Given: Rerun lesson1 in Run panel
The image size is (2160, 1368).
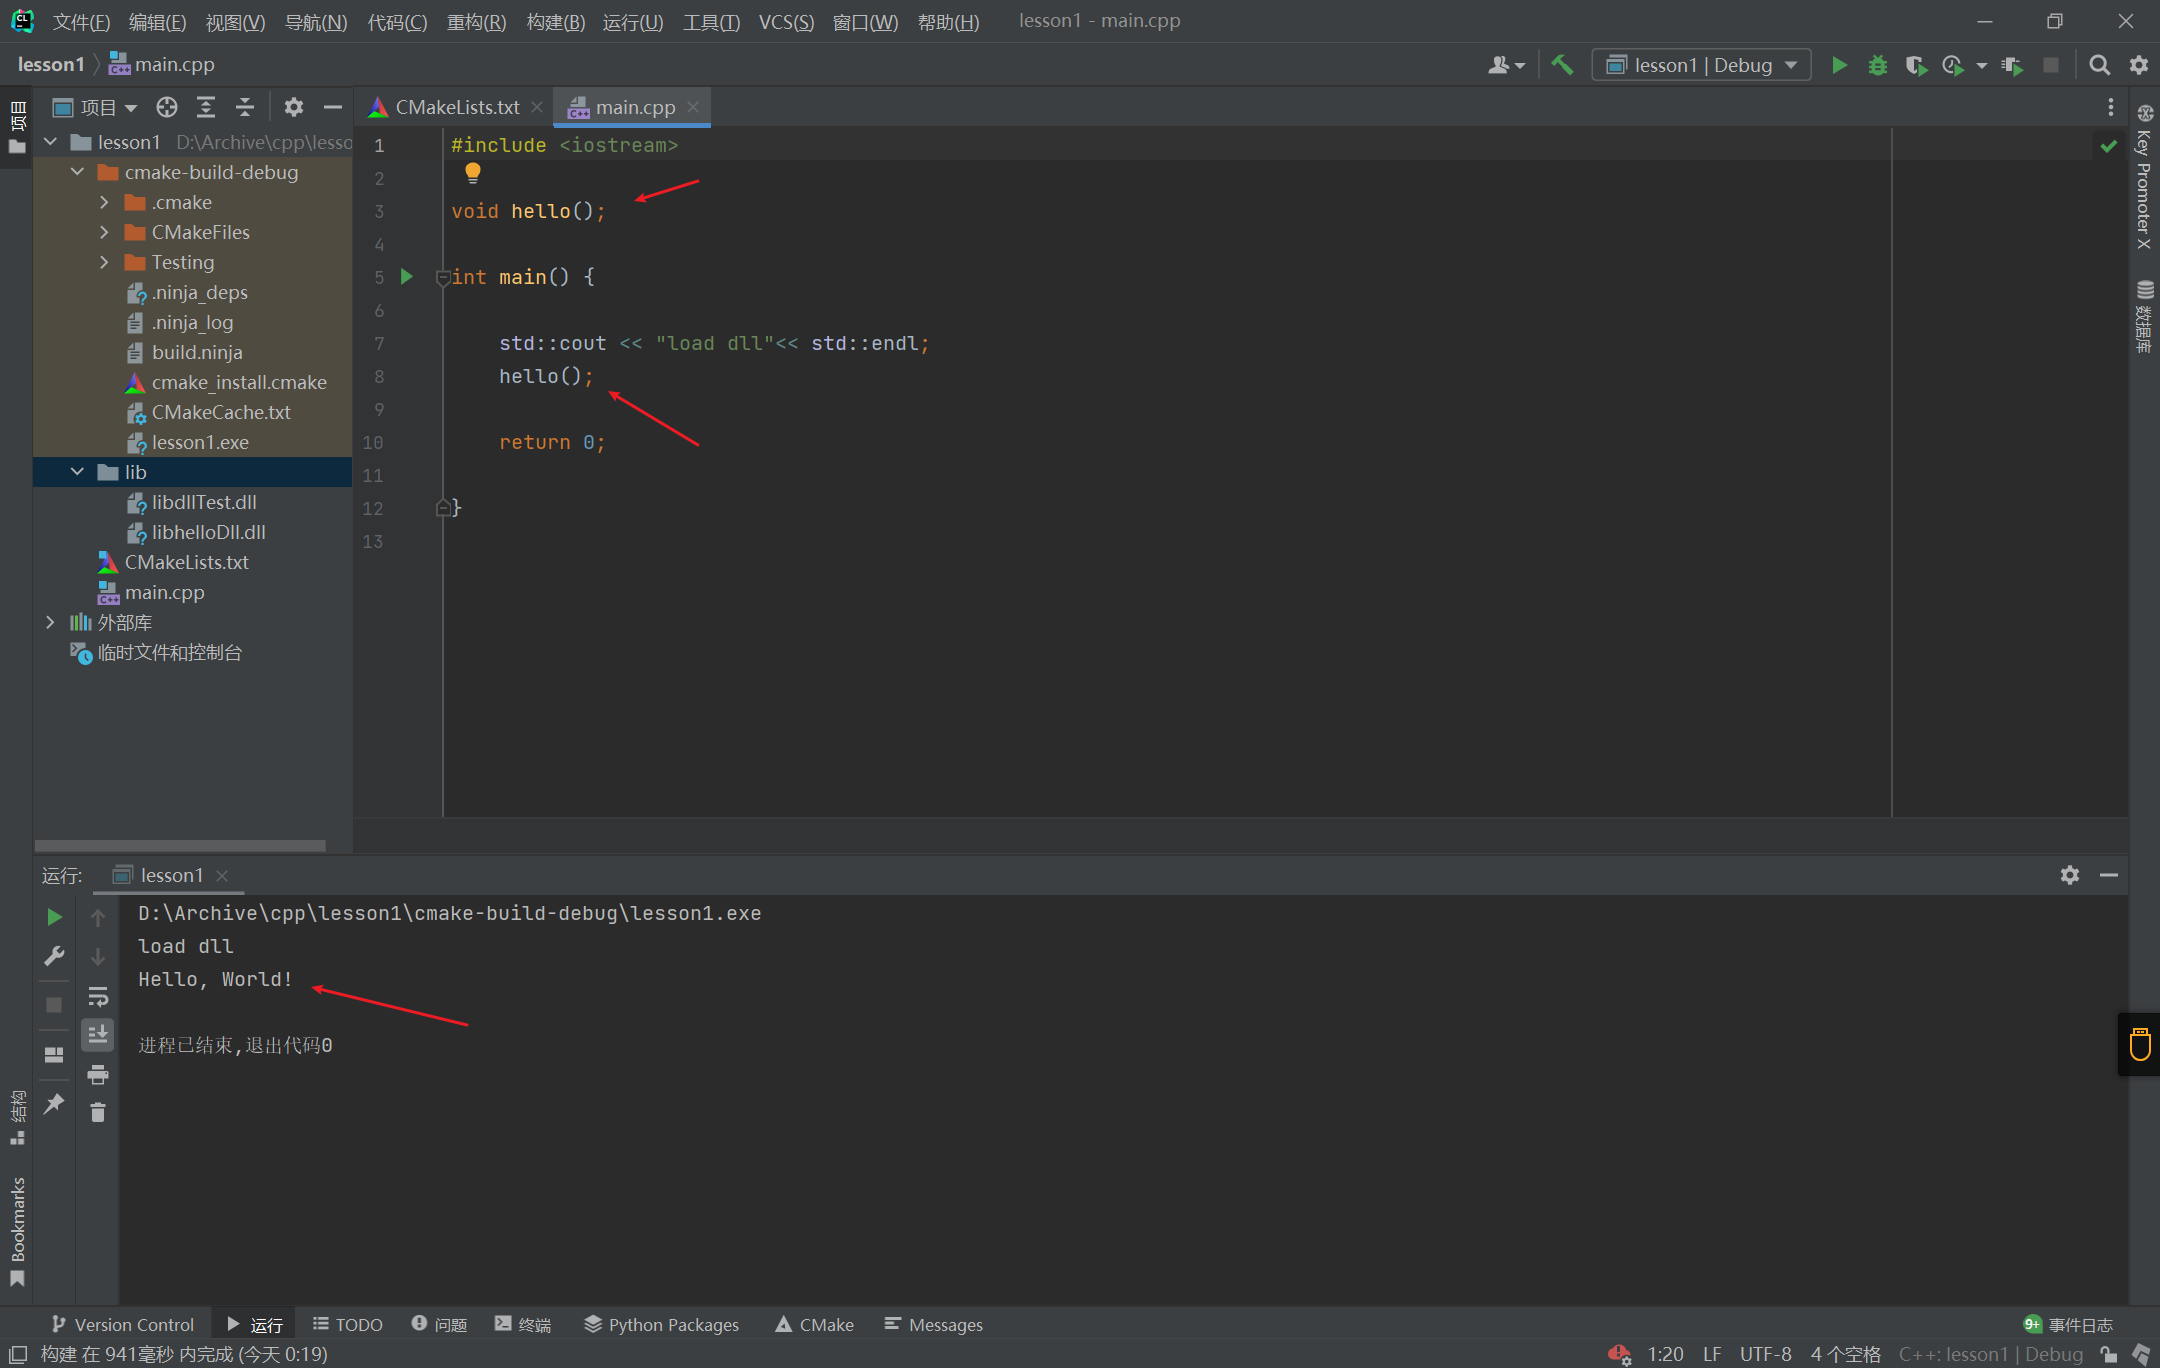Looking at the screenshot, I should click(54, 917).
